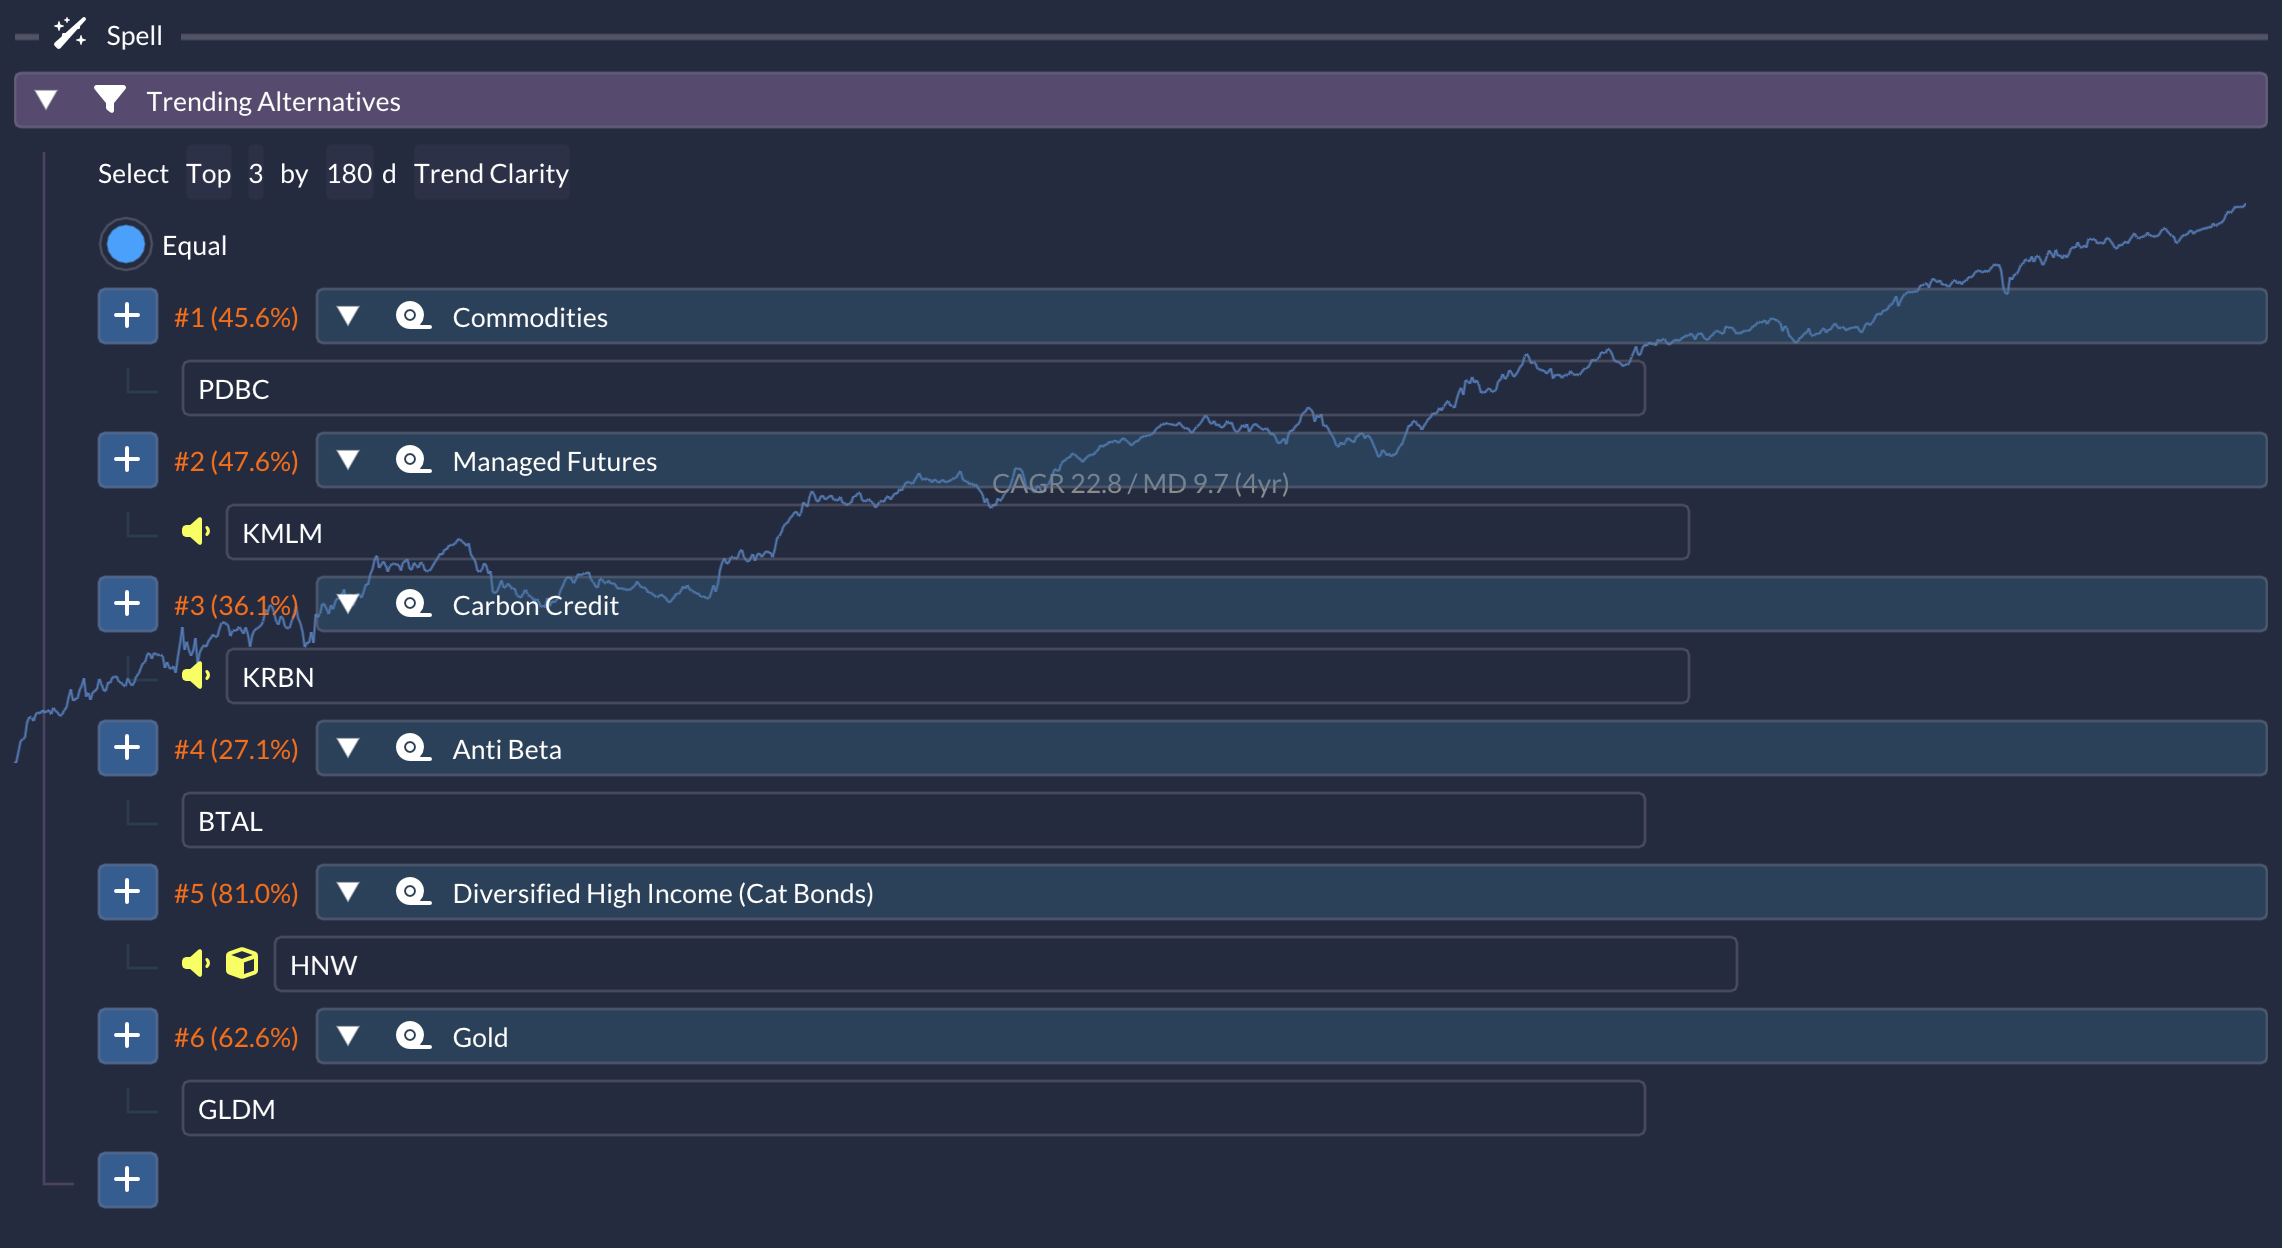Collapse the Trending Alternatives group
Viewport: 2282px width, 1248px height.
pos(46,100)
